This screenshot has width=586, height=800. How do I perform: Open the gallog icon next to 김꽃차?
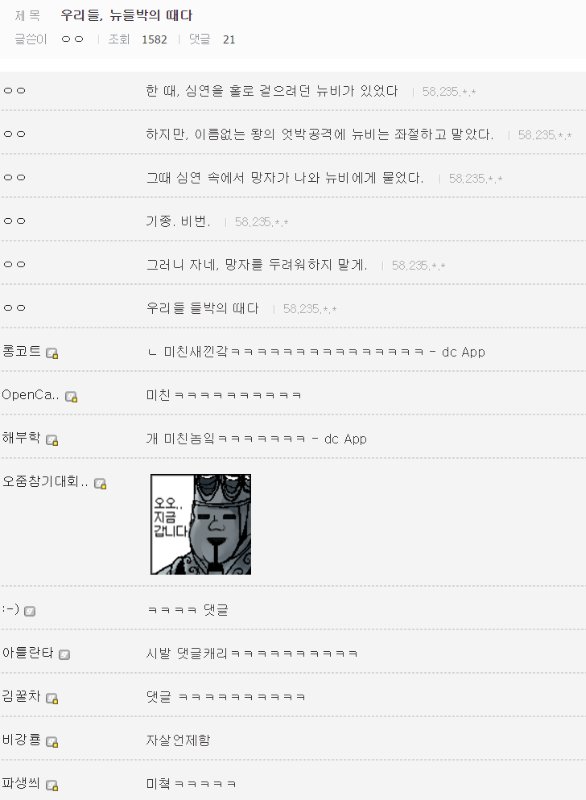pyautogui.click(x=52, y=698)
